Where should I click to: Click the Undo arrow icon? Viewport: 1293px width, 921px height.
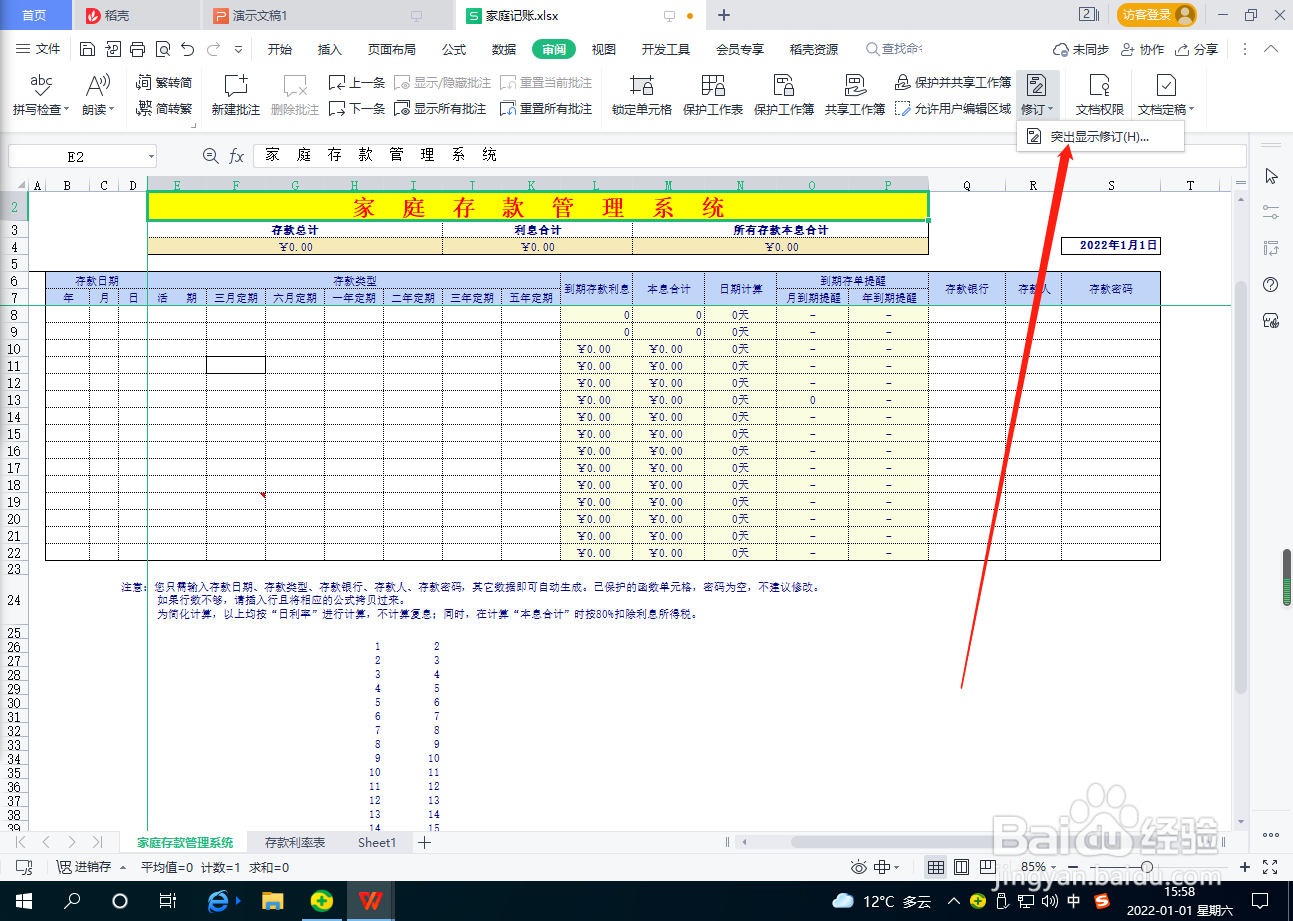pos(187,49)
